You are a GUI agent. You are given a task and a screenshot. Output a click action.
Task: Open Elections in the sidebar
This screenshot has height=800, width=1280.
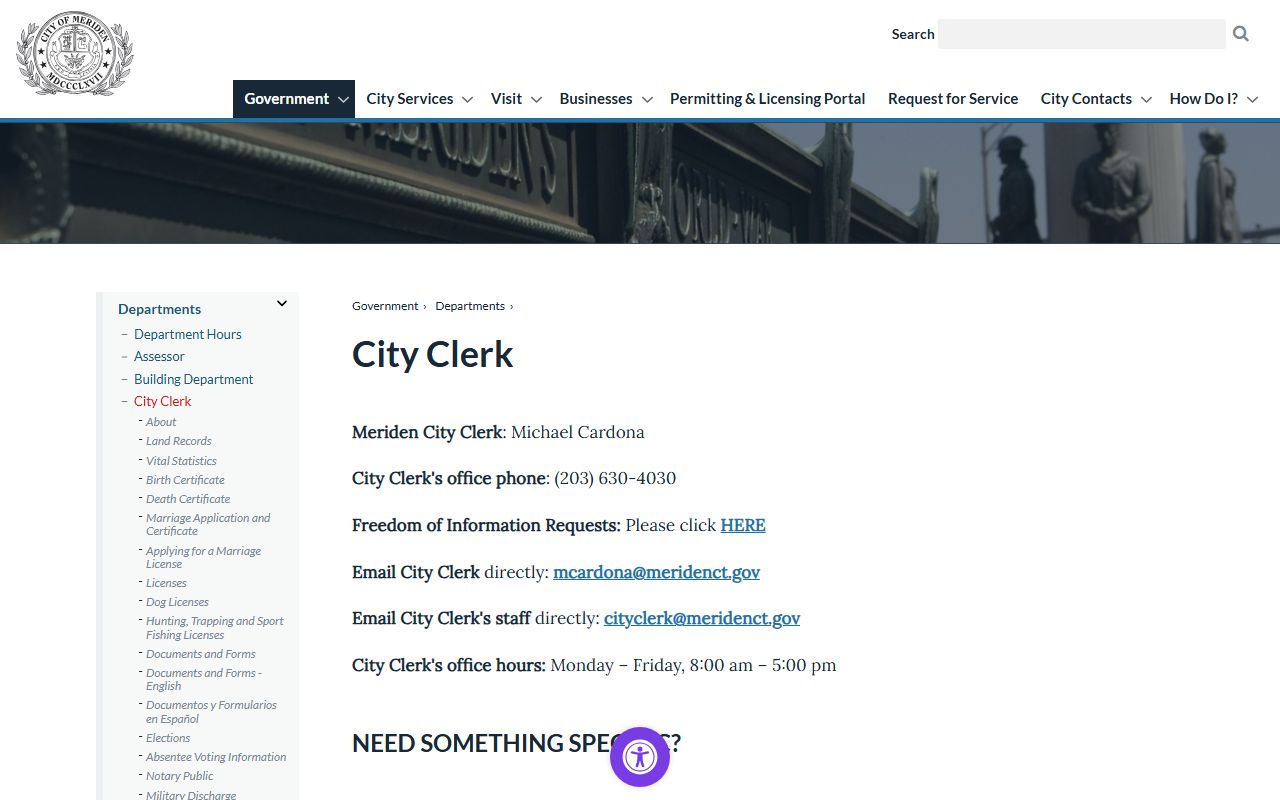[x=168, y=738]
